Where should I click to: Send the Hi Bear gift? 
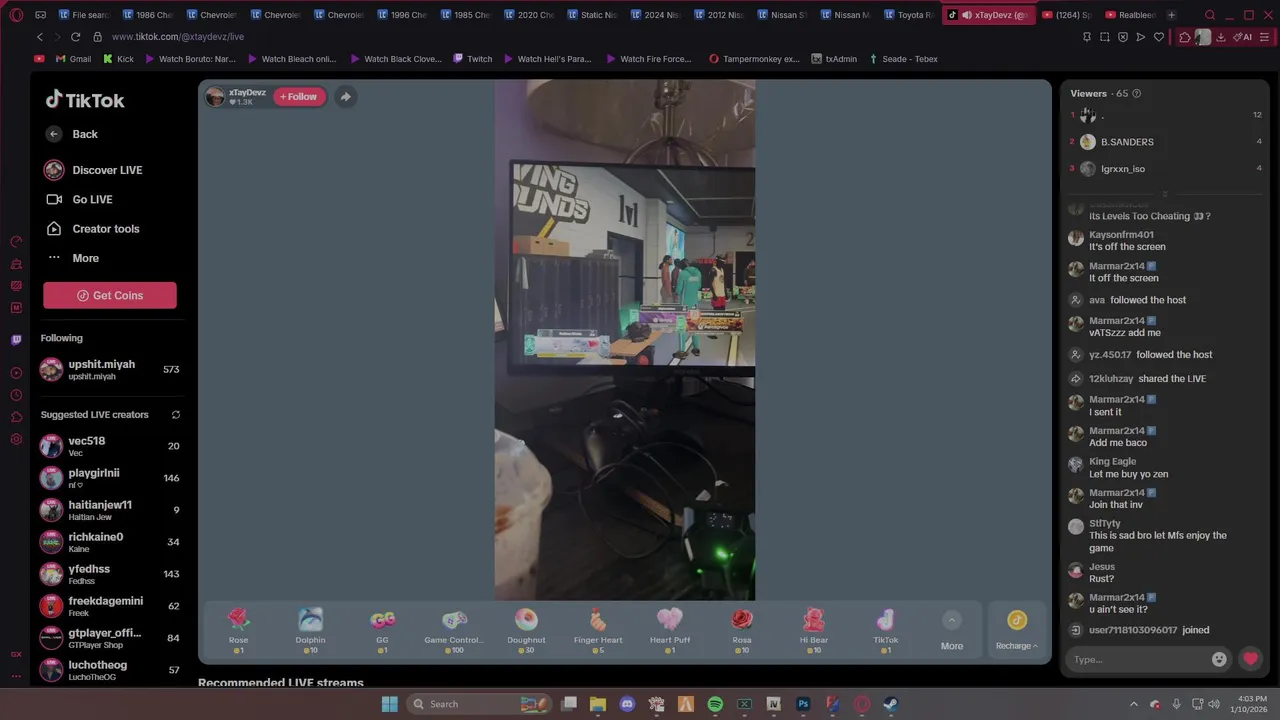(x=814, y=631)
